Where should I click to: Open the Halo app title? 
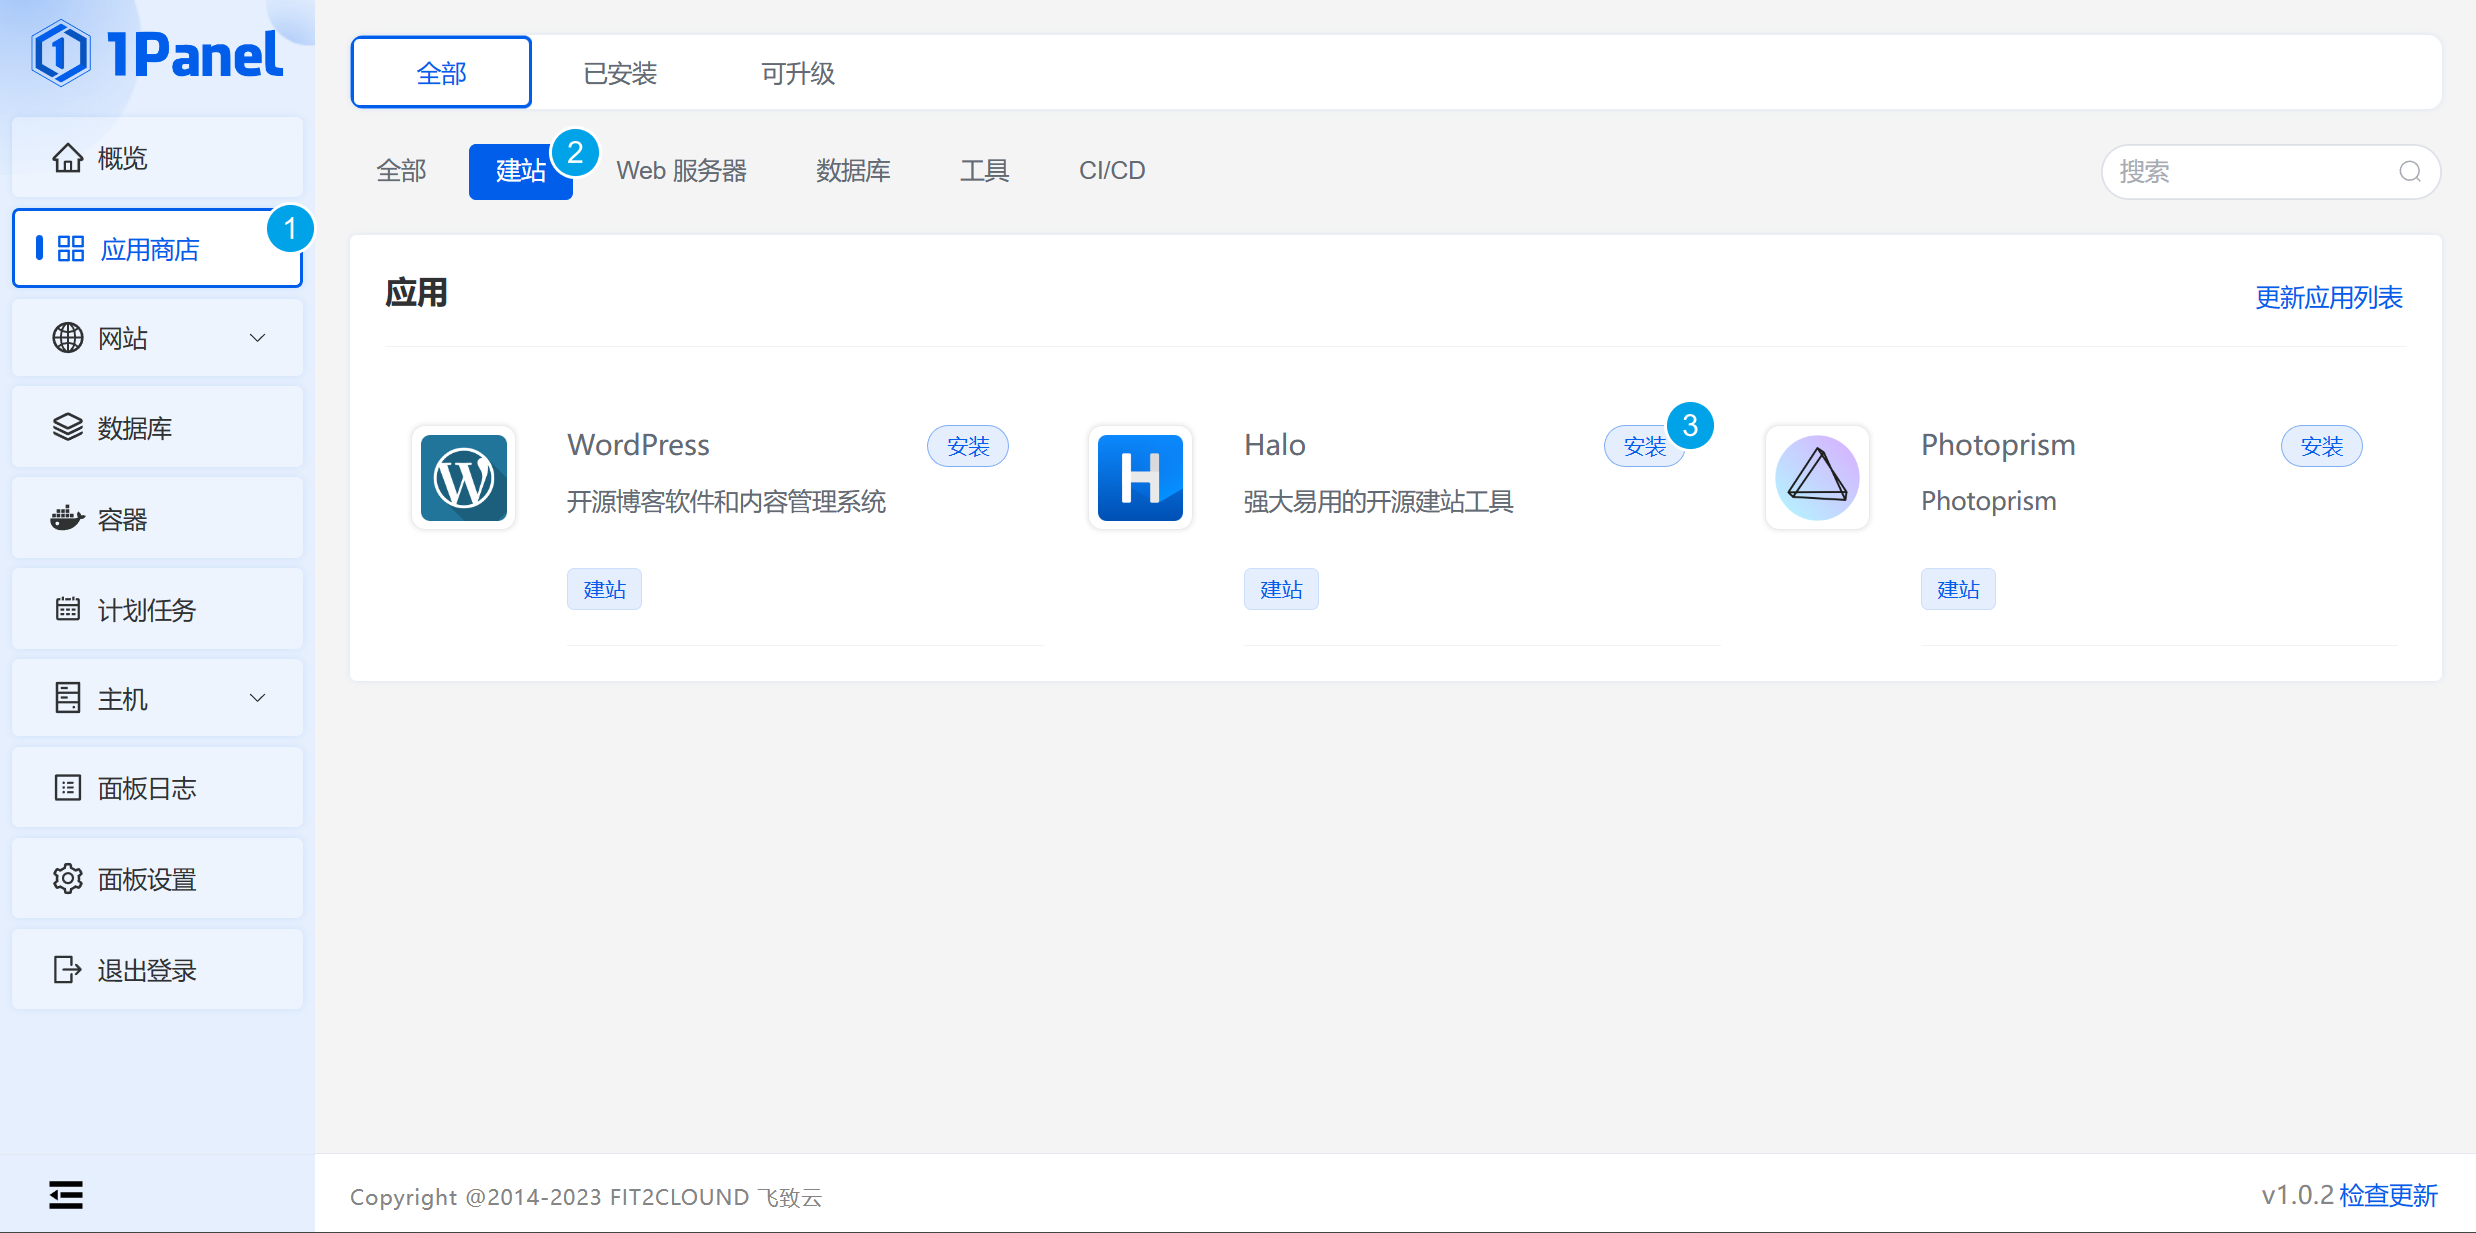pos(1275,445)
